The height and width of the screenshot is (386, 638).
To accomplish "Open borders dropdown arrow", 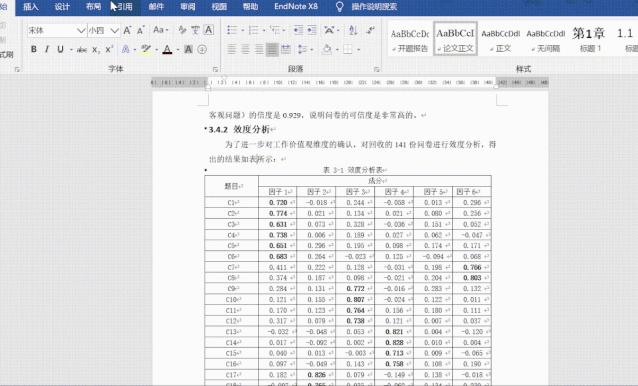I will click(x=358, y=50).
